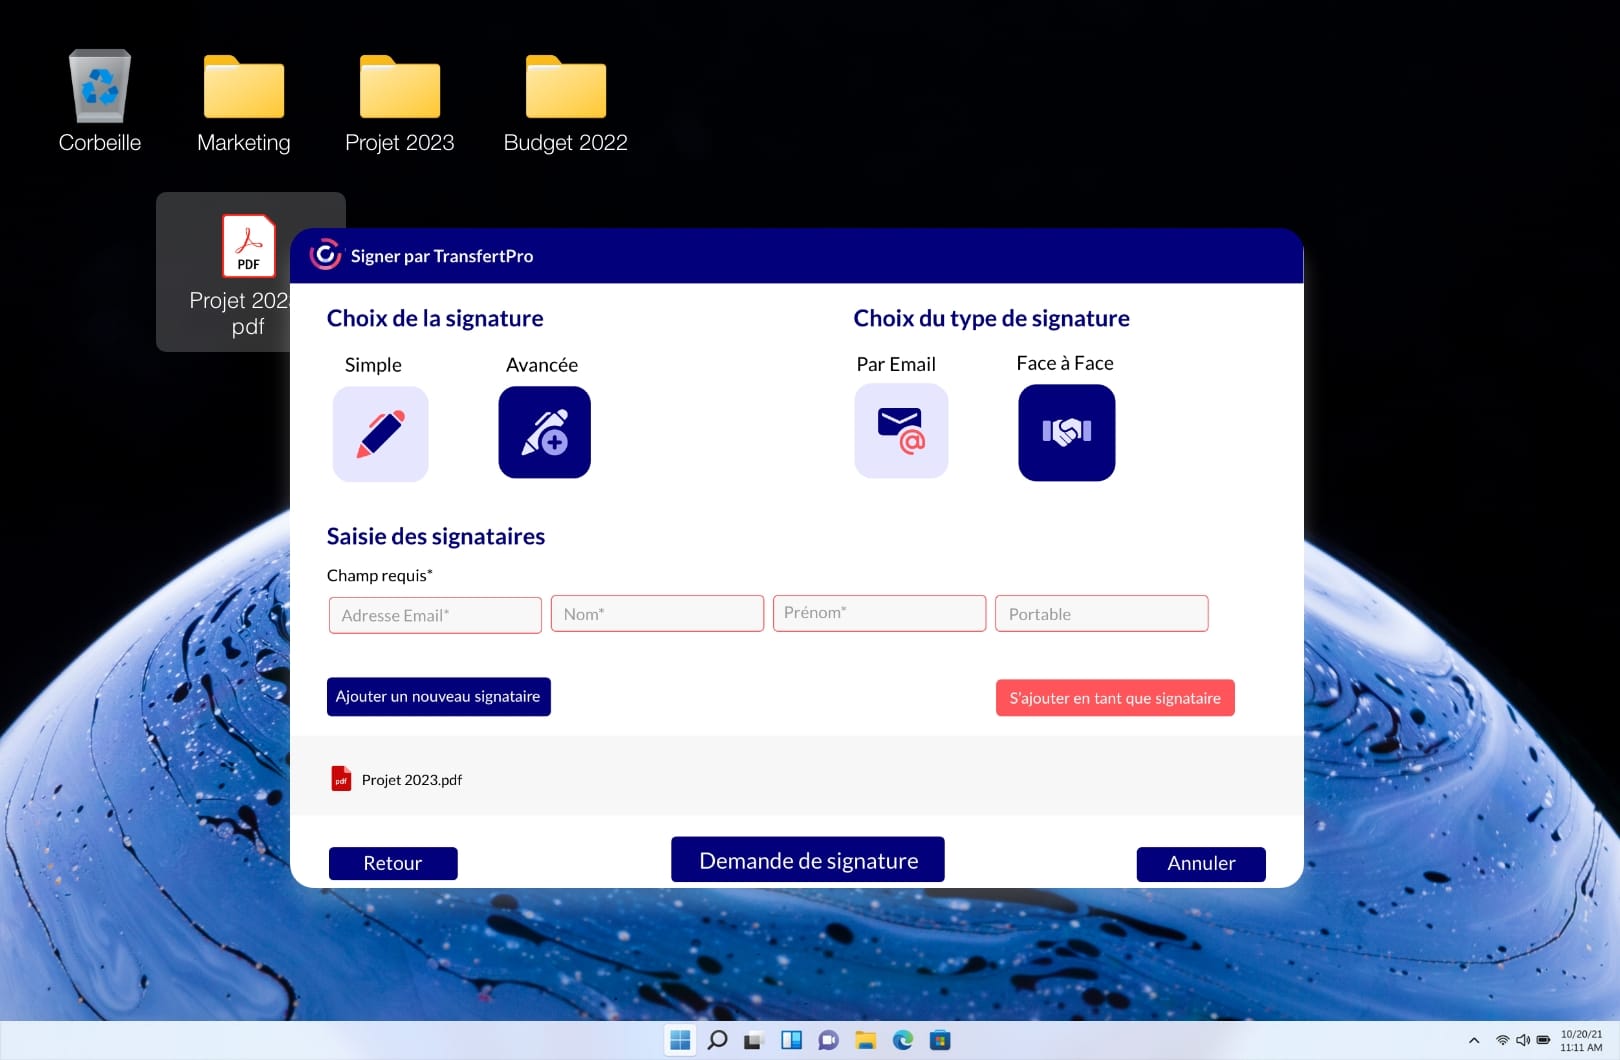1620x1060 pixels.
Task: Open the Corbeille recycle bin icon
Action: coord(100,86)
